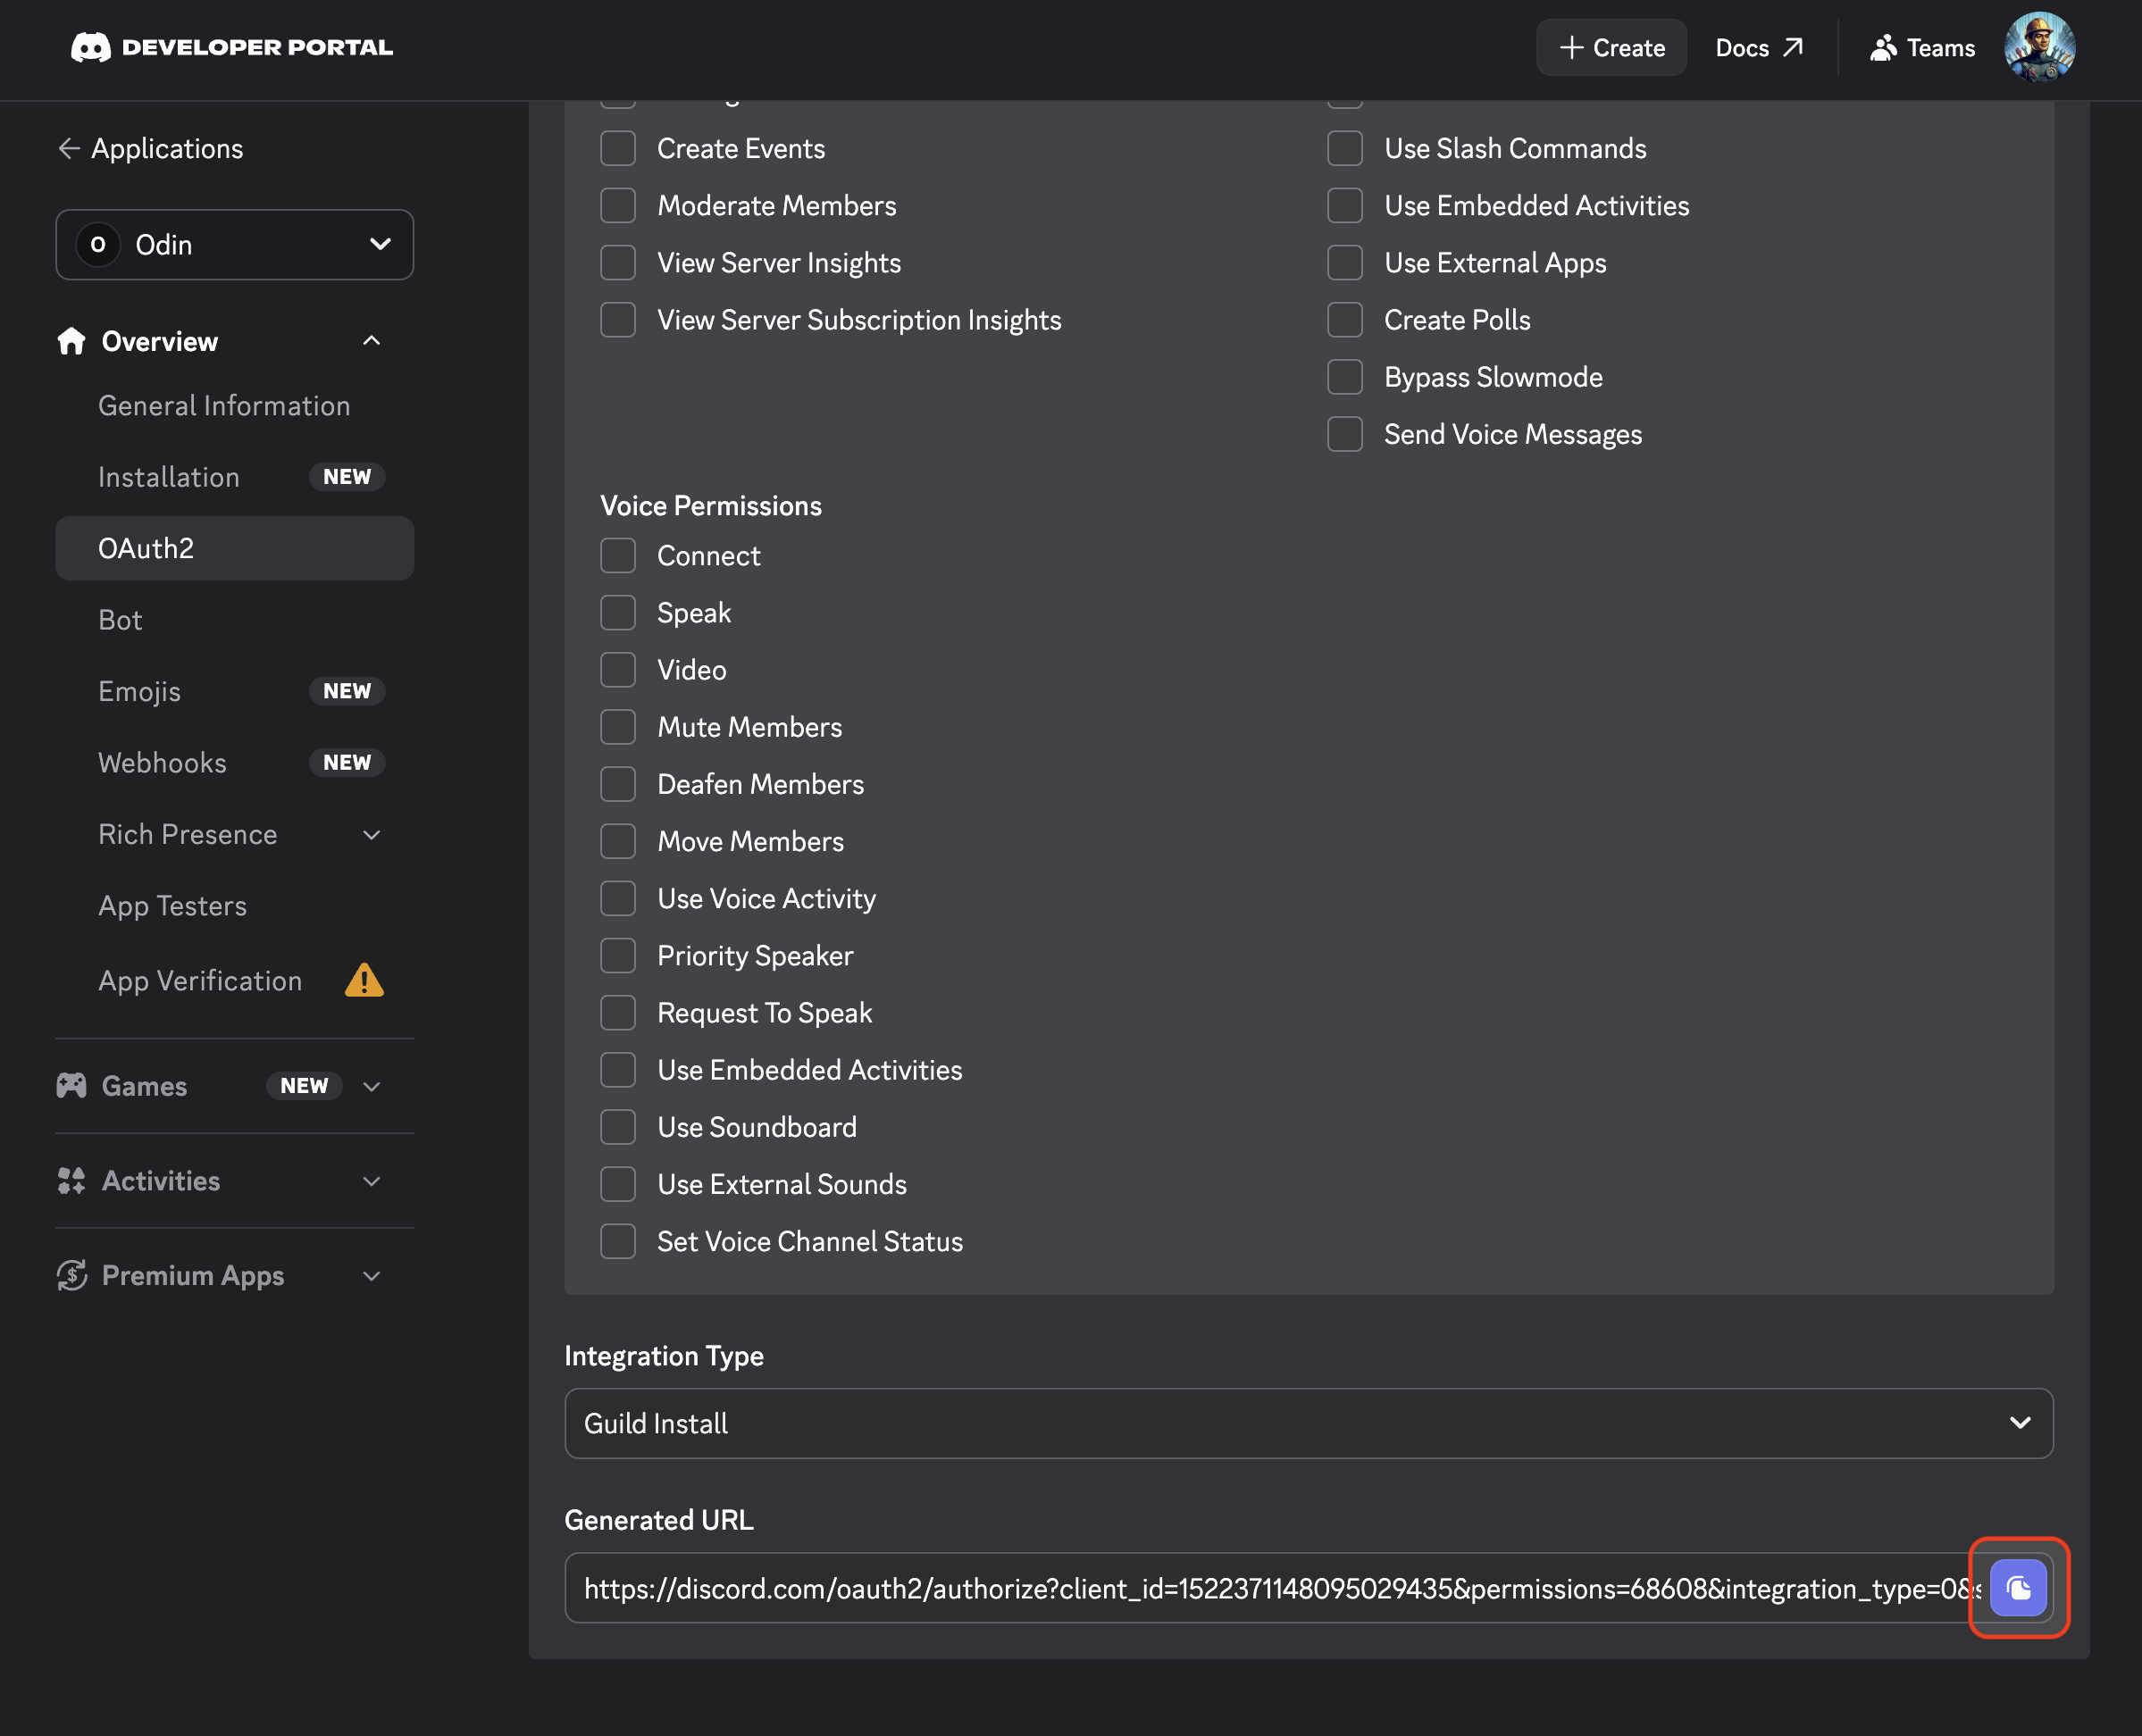Check Use Embedded Activities under Voice Permissions
Screen dimensions: 2142x1736
618,1070
